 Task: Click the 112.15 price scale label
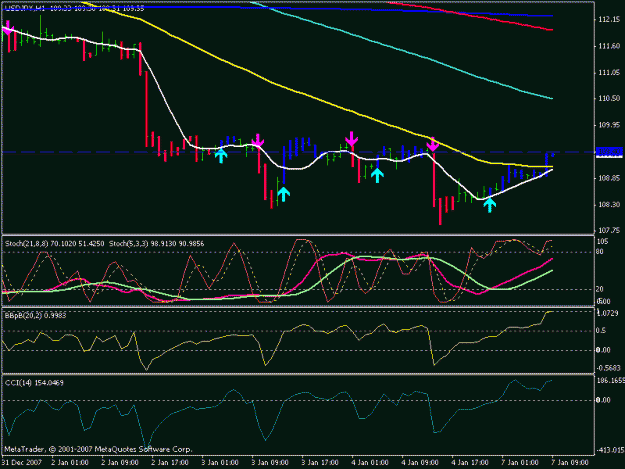tap(609, 20)
